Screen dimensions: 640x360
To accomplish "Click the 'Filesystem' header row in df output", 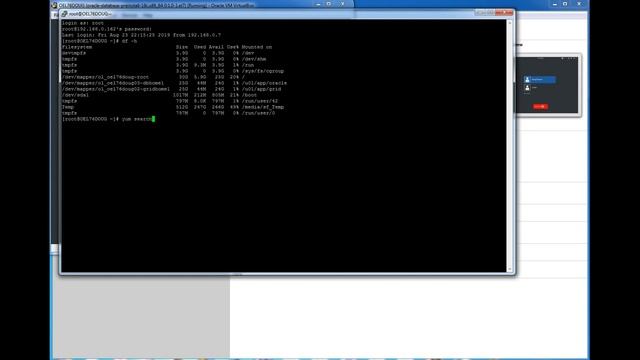I will [167, 47].
